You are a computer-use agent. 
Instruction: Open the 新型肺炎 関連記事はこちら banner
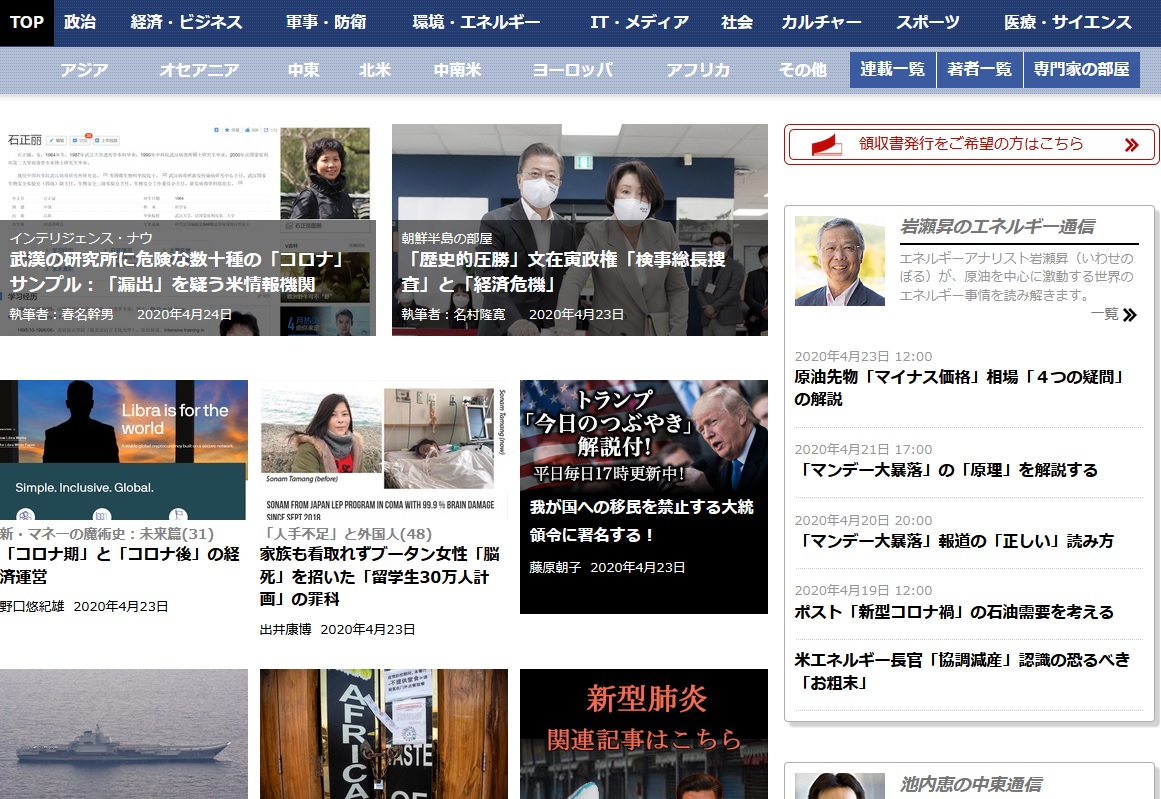[643, 734]
